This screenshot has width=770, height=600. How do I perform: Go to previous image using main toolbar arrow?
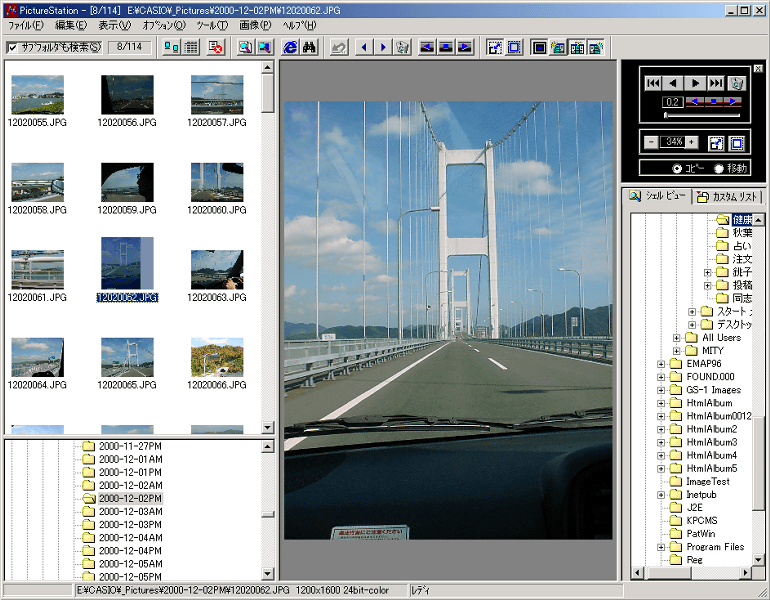point(364,47)
